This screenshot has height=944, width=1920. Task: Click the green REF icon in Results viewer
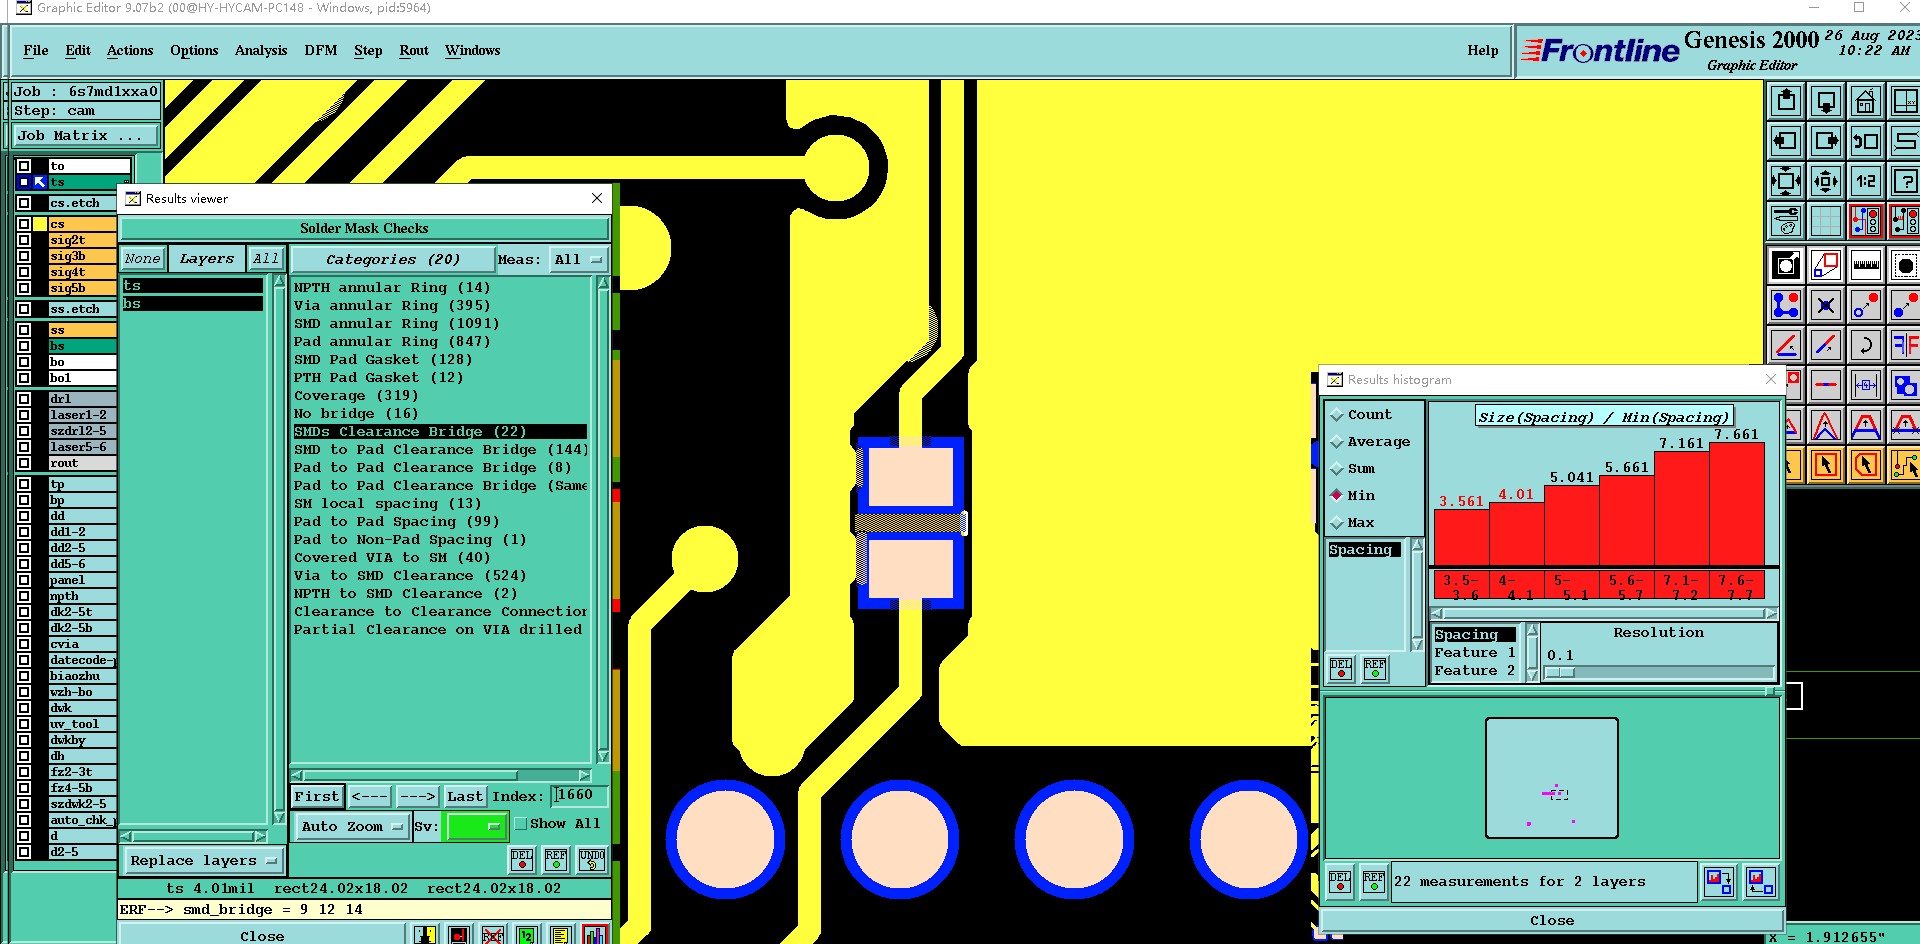point(556,860)
